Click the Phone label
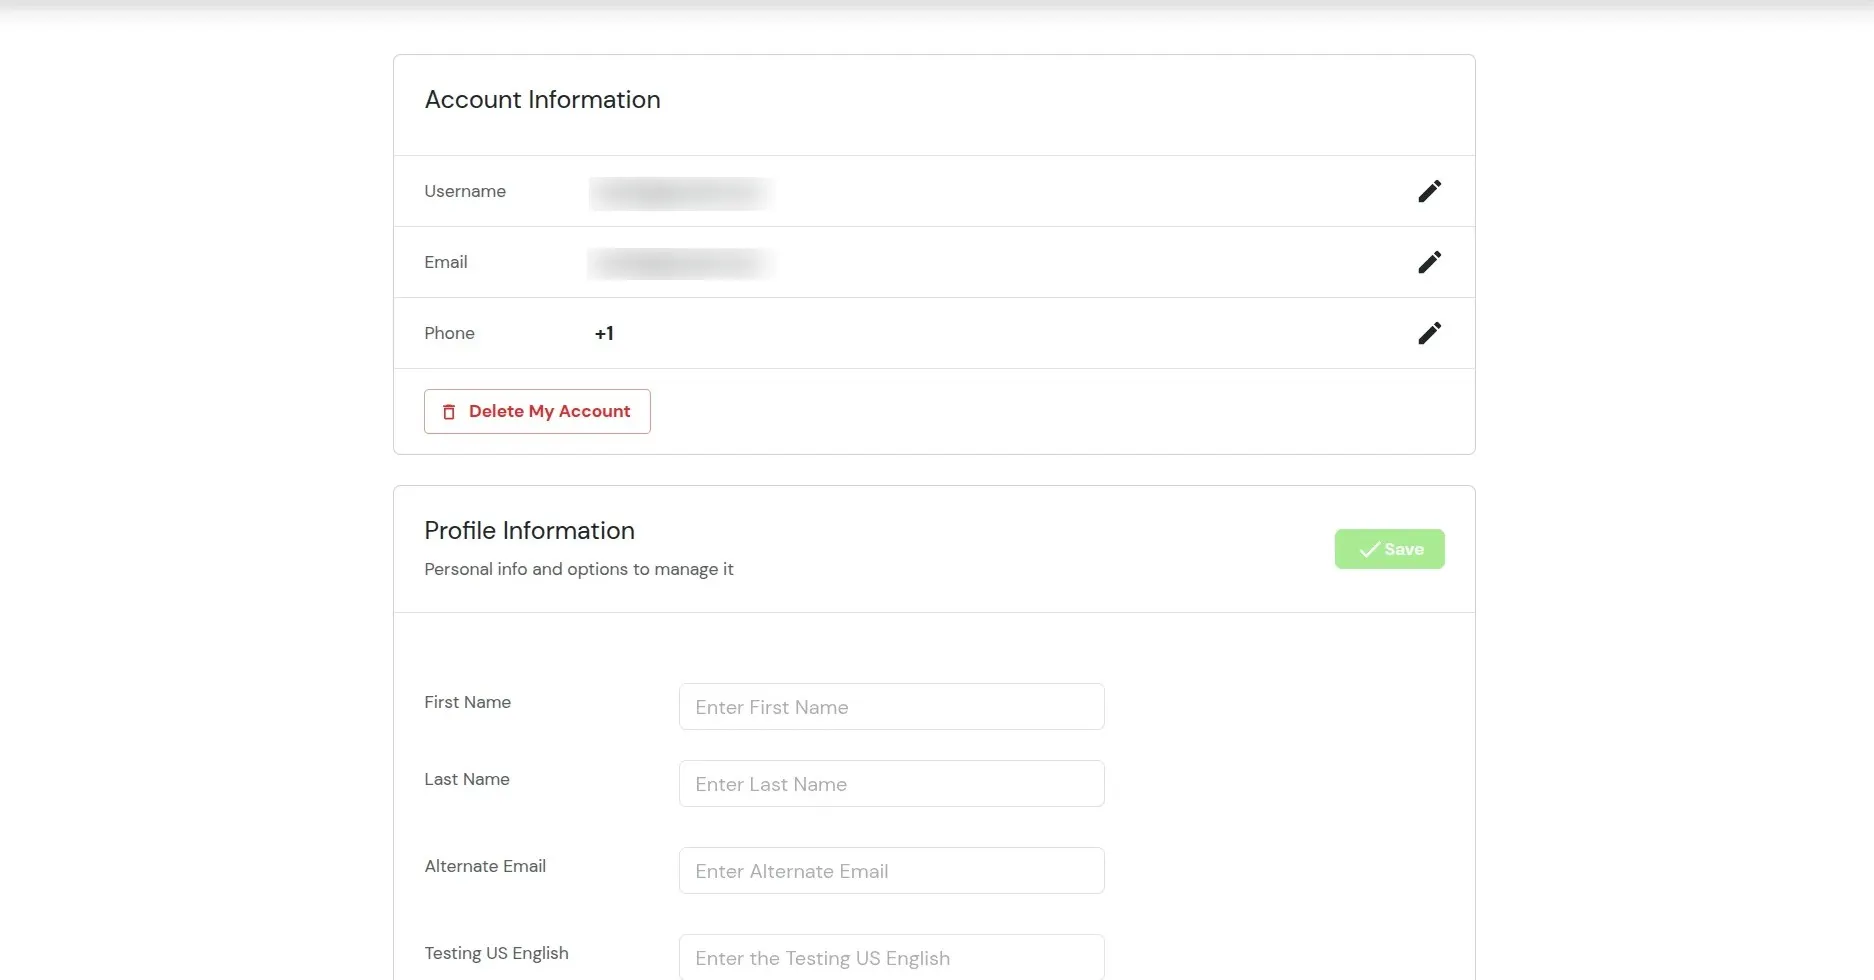 pyautogui.click(x=449, y=333)
